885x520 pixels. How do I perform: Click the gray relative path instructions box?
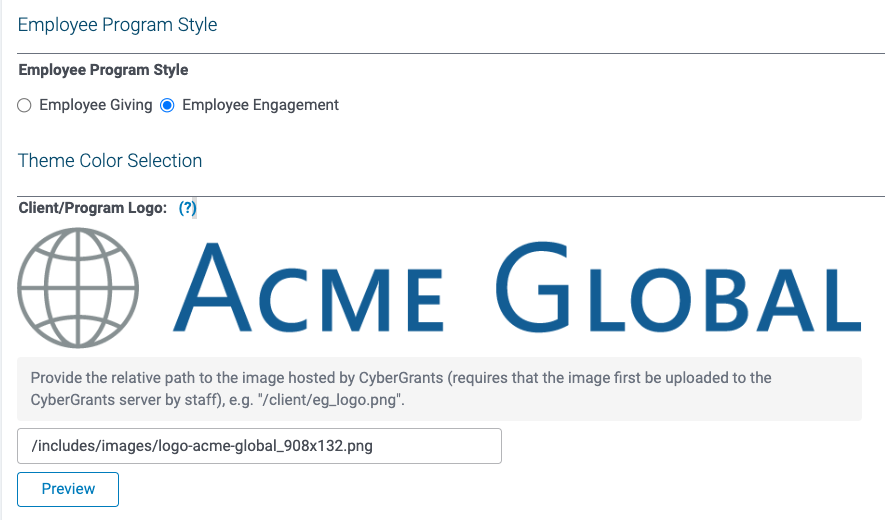click(439, 389)
